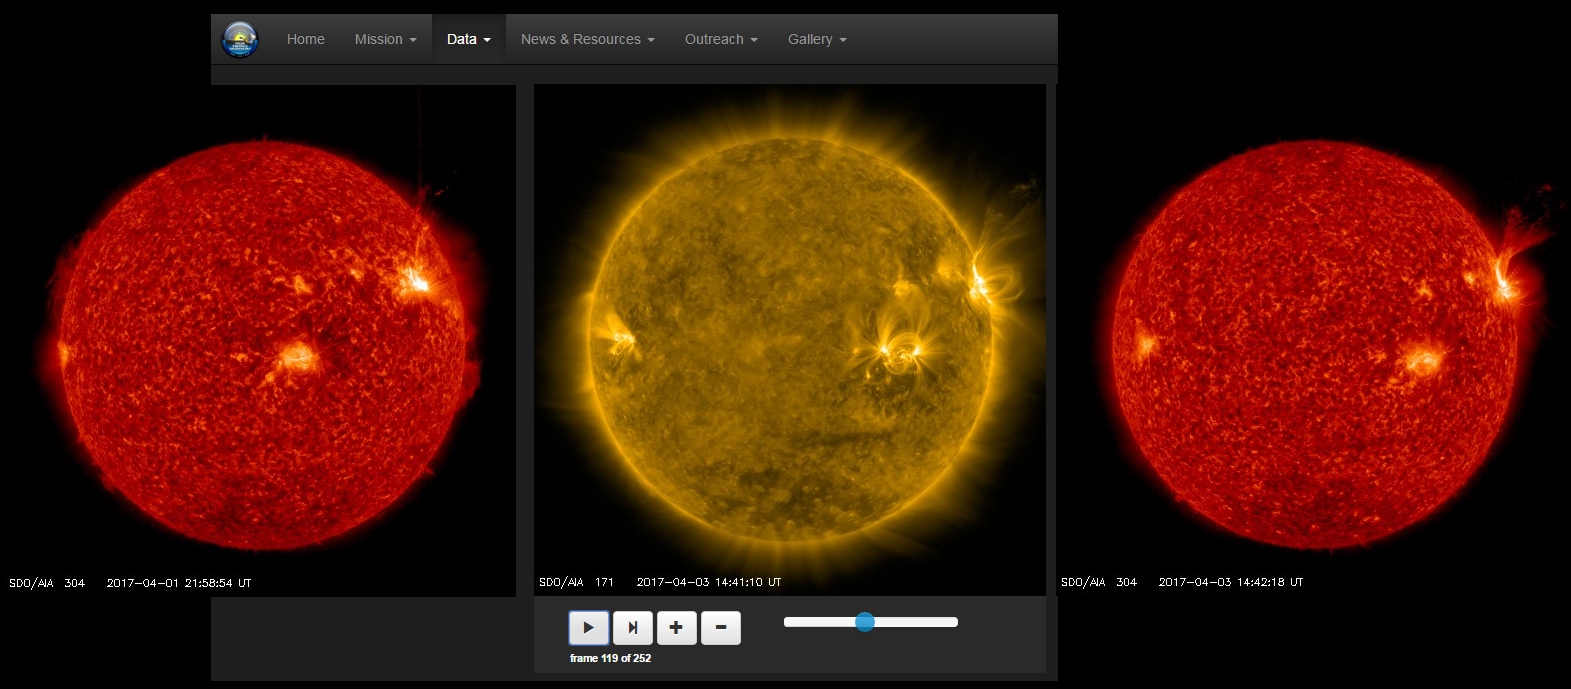Click slider track left of the handle
This screenshot has height=689, width=1571.
(x=820, y=622)
